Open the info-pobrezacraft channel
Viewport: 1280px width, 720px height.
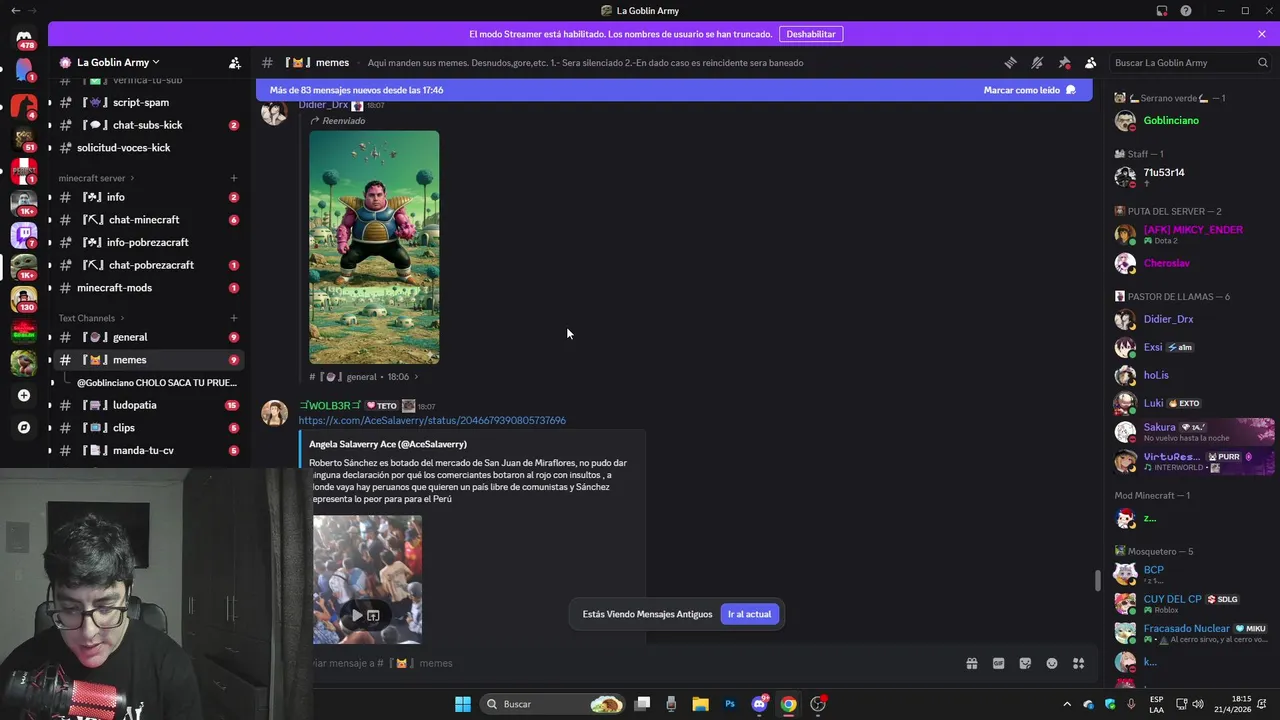pyautogui.click(x=147, y=242)
